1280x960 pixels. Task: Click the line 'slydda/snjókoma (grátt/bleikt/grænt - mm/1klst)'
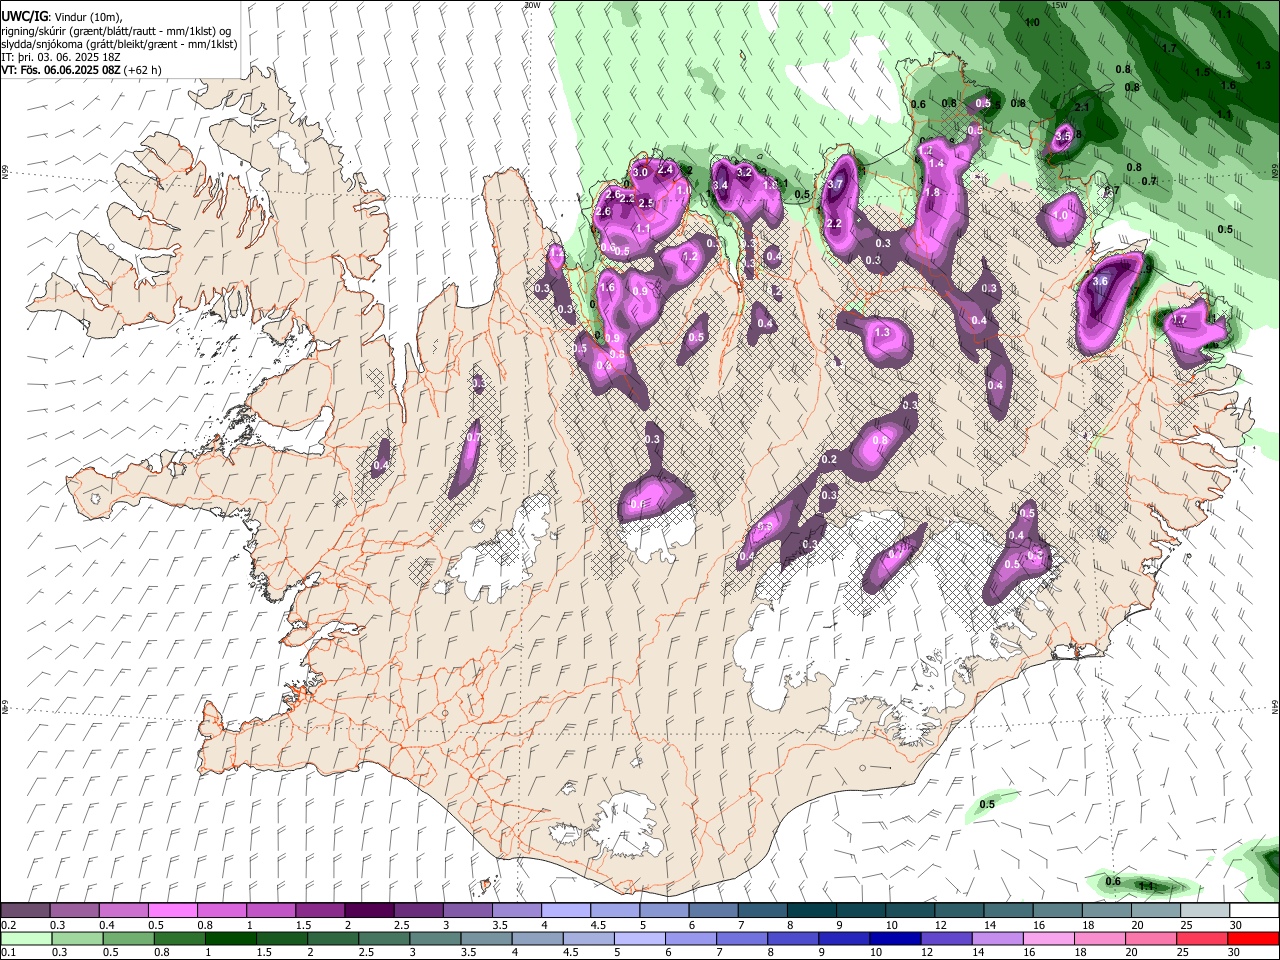119,44
